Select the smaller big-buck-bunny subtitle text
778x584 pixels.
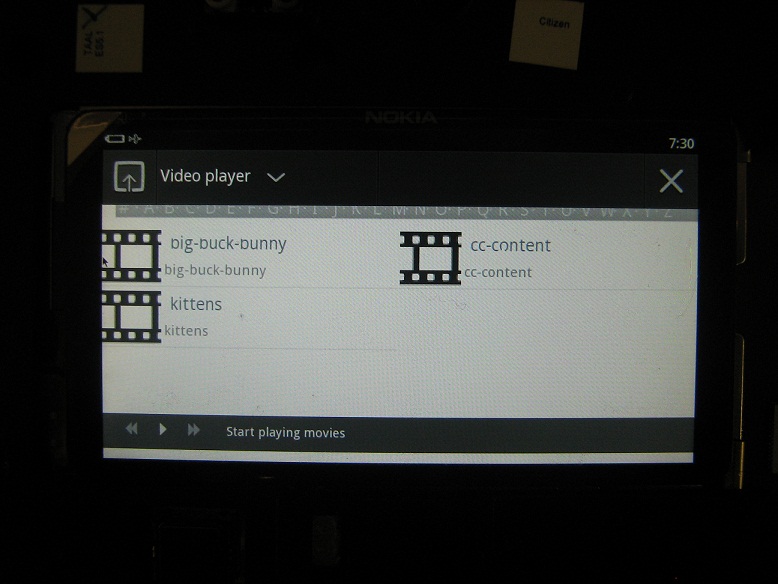[215, 270]
